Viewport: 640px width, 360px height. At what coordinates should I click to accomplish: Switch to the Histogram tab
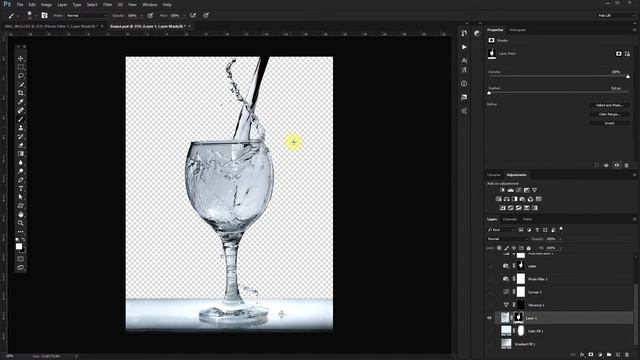[x=518, y=30]
